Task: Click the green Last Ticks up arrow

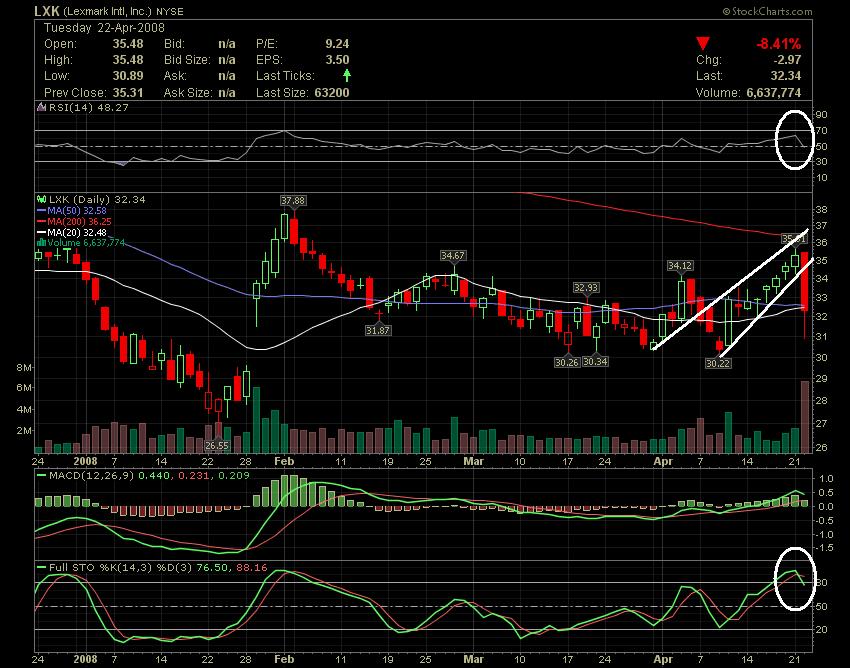Action: 346,75
